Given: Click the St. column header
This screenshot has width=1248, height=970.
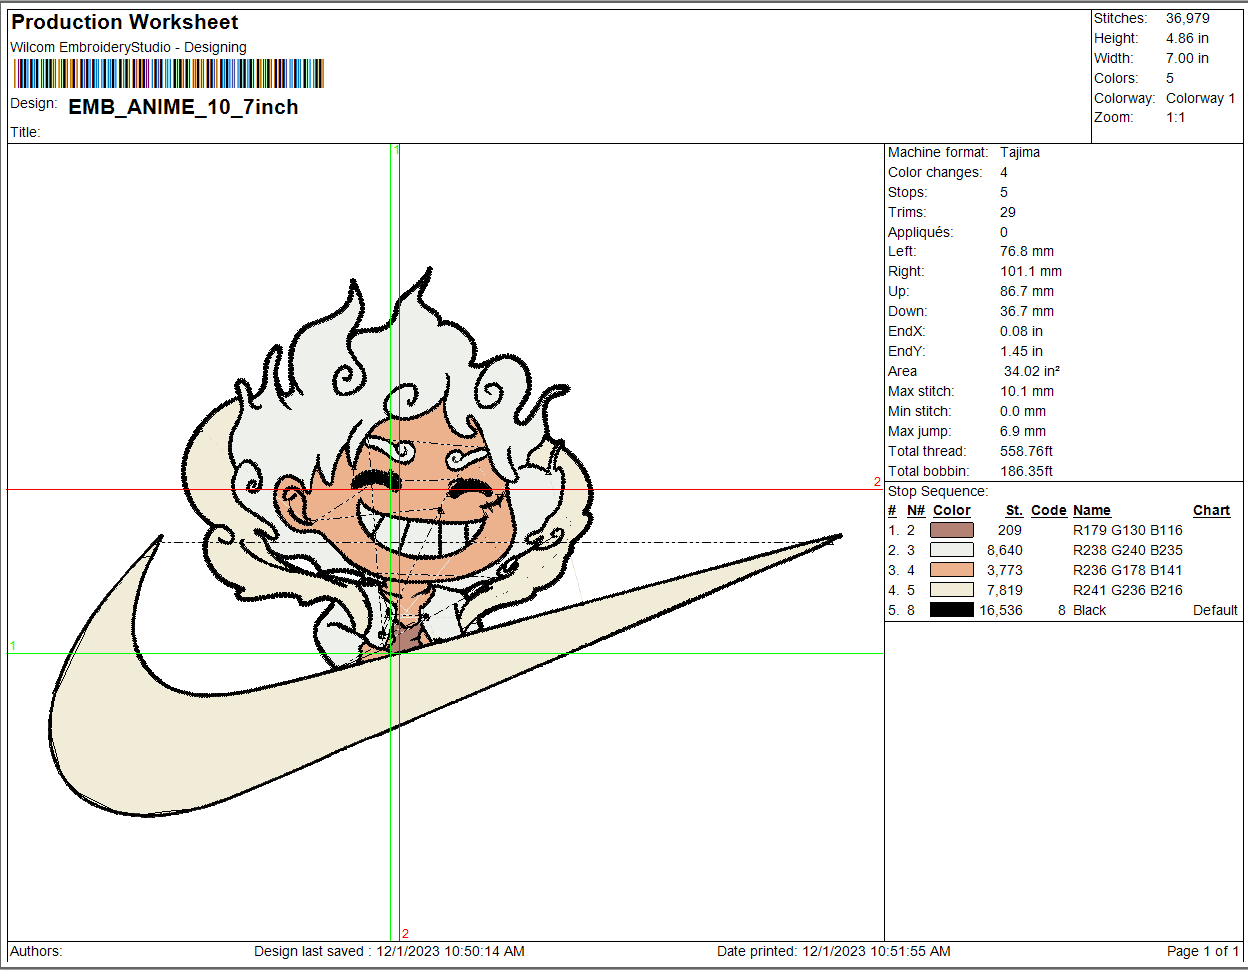Looking at the screenshot, I should coord(1013,510).
